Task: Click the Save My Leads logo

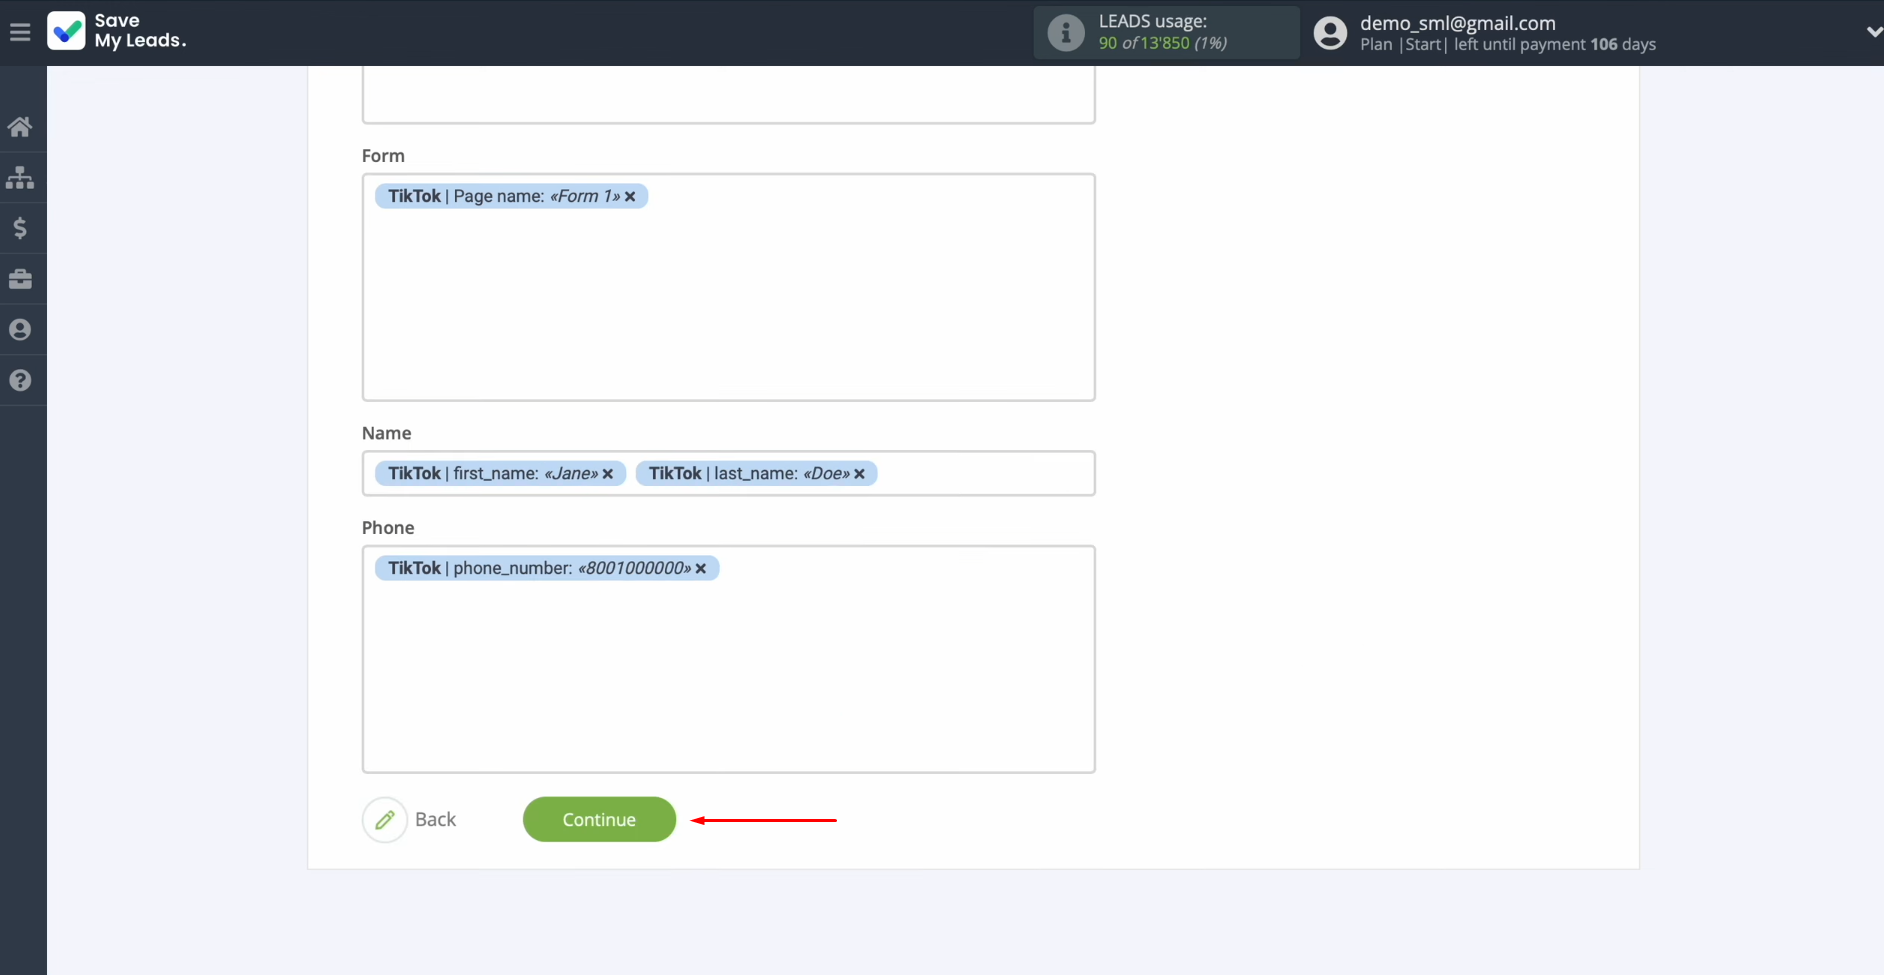Action: pos(117,31)
